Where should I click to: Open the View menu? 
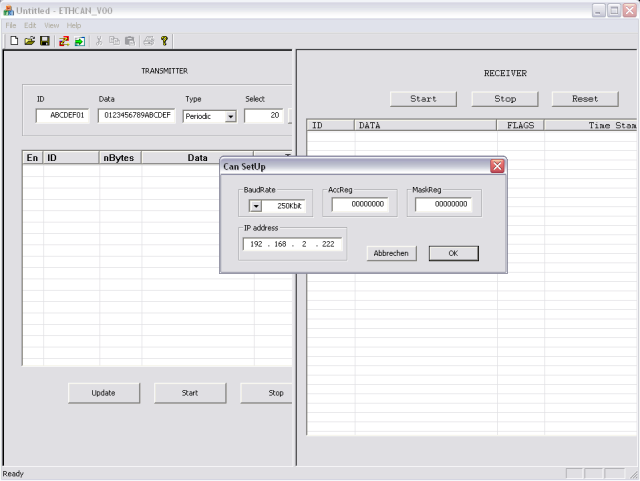[51, 25]
